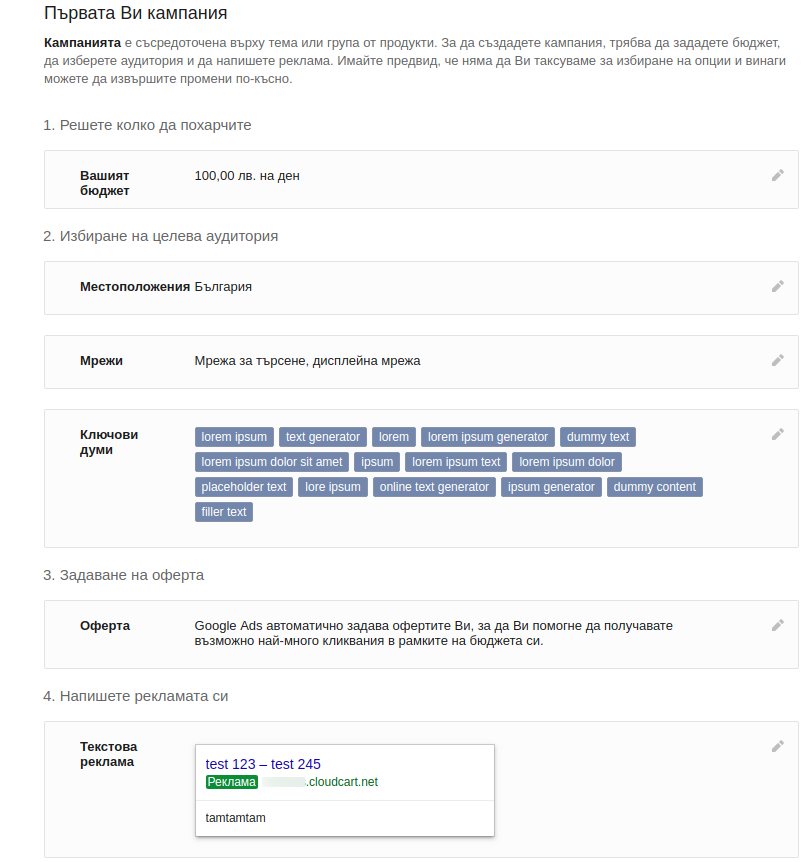Viewport: 804px width, 862px height.
Task: Click pencil icon for Местоположения row
Action: tap(777, 286)
